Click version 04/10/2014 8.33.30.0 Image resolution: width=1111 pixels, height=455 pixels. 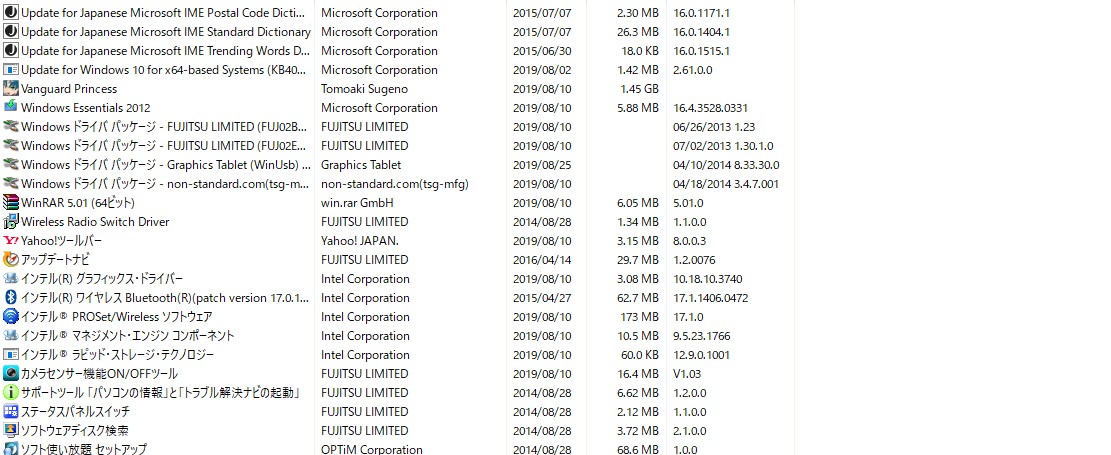[726, 164]
